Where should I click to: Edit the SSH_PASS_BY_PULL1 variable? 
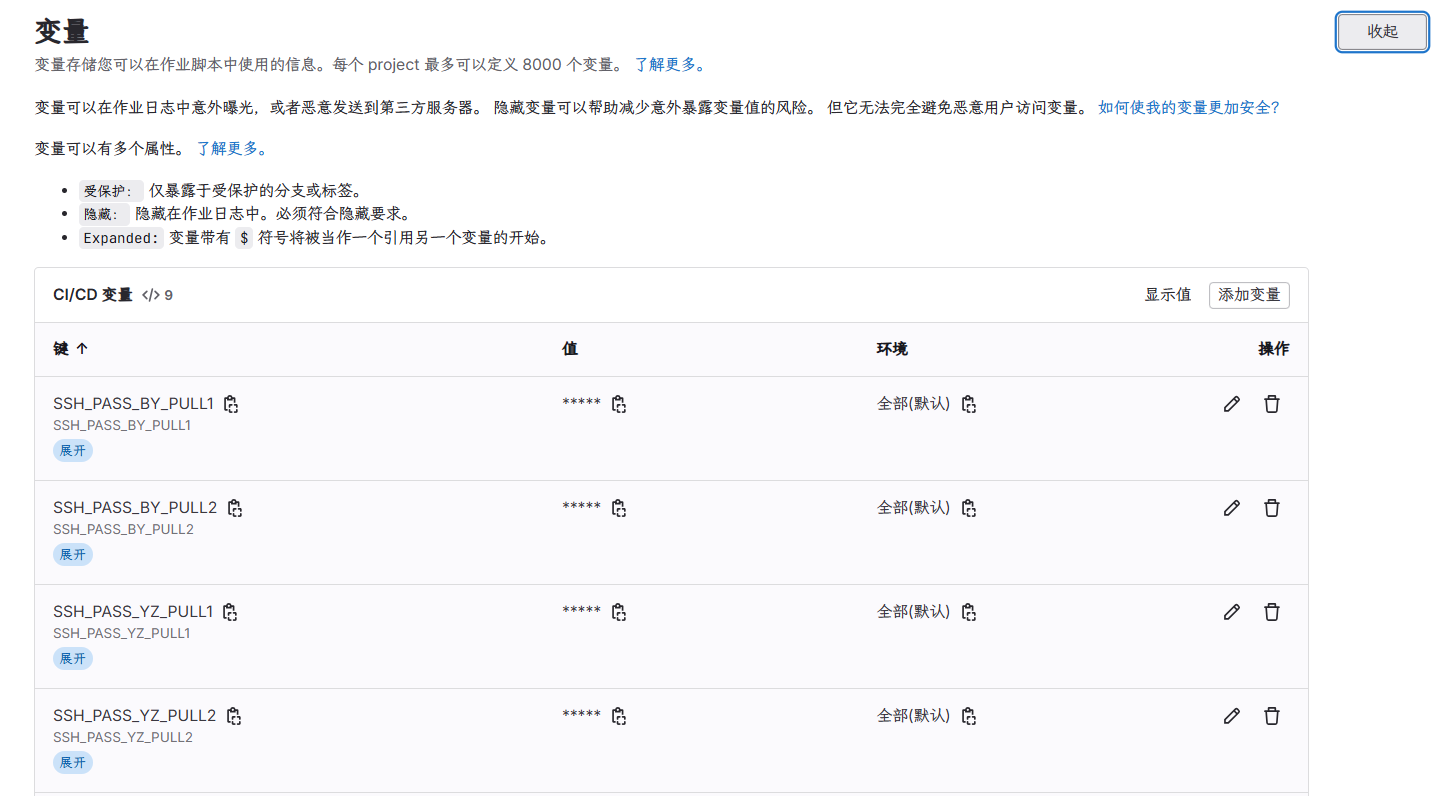pyautogui.click(x=1231, y=404)
